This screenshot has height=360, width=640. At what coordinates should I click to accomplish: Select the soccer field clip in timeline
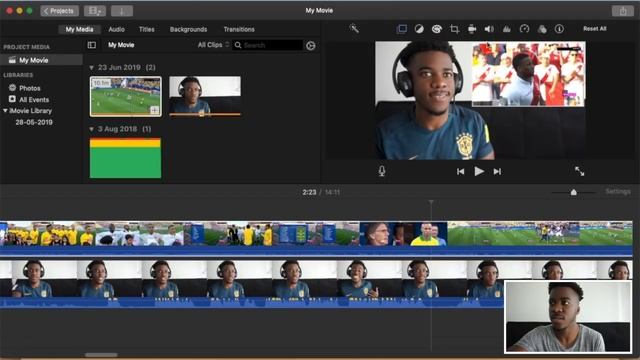[540, 233]
